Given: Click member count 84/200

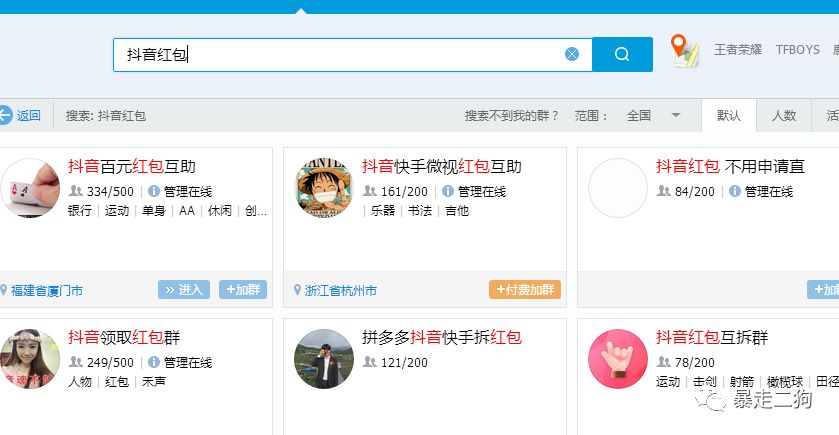Looking at the screenshot, I should click(695, 192).
